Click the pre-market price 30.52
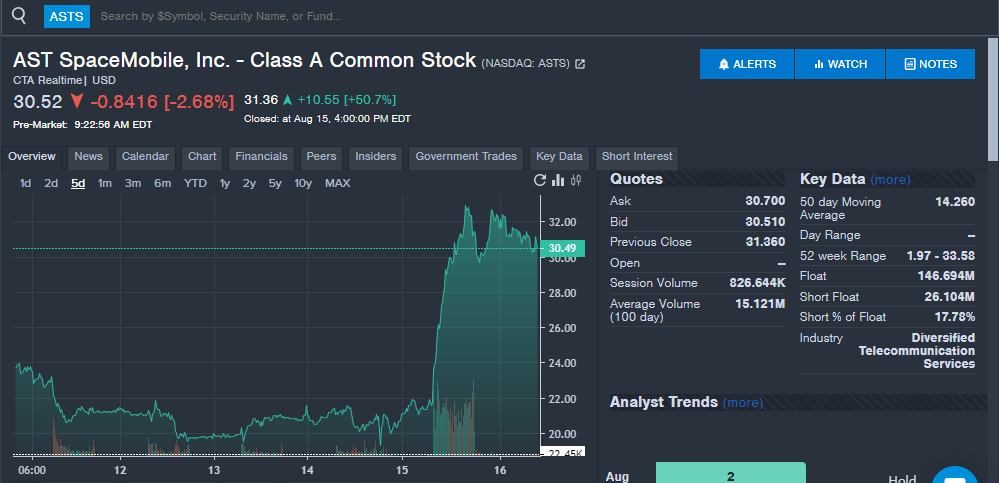The image size is (999, 483). 38,102
